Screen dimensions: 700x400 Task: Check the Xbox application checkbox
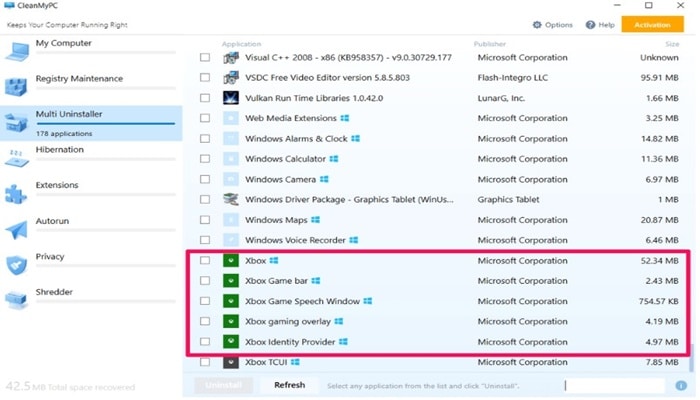click(205, 260)
